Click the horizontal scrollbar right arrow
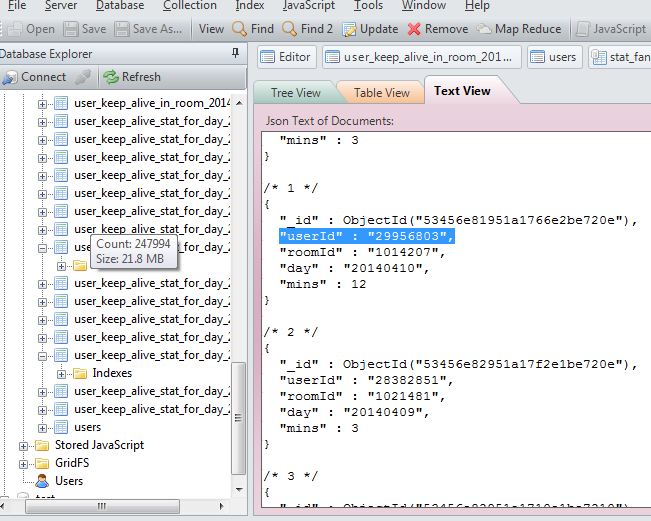The height and width of the screenshot is (521, 651). (x=221, y=506)
